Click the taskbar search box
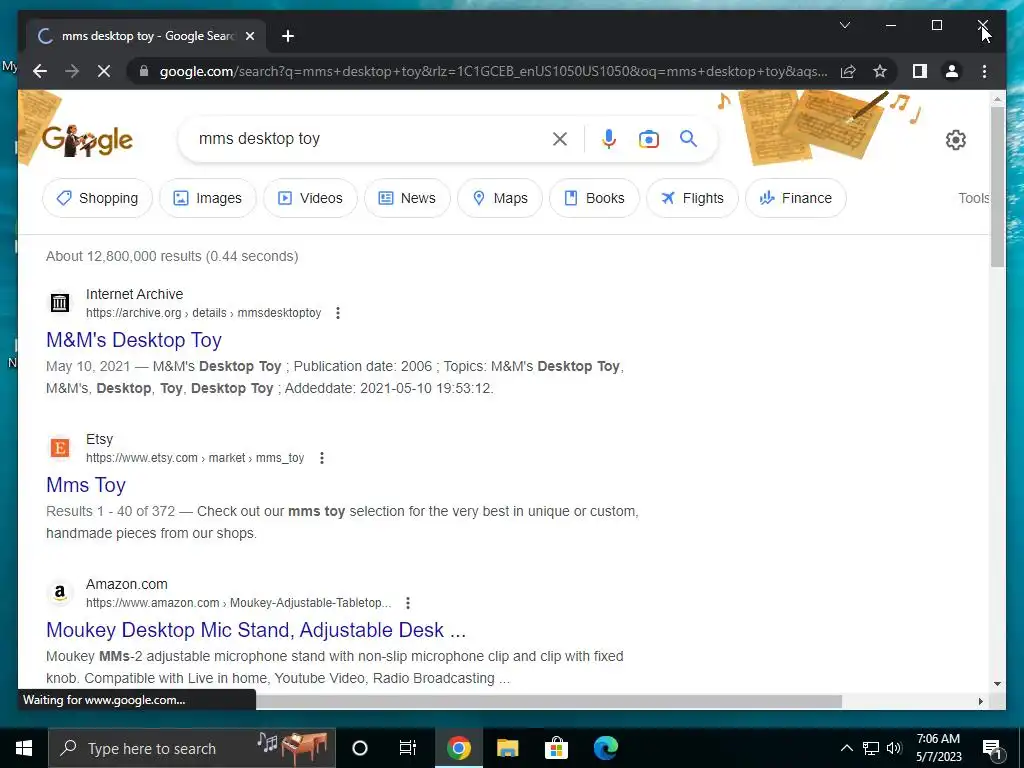This screenshot has height=768, width=1024. point(192,748)
